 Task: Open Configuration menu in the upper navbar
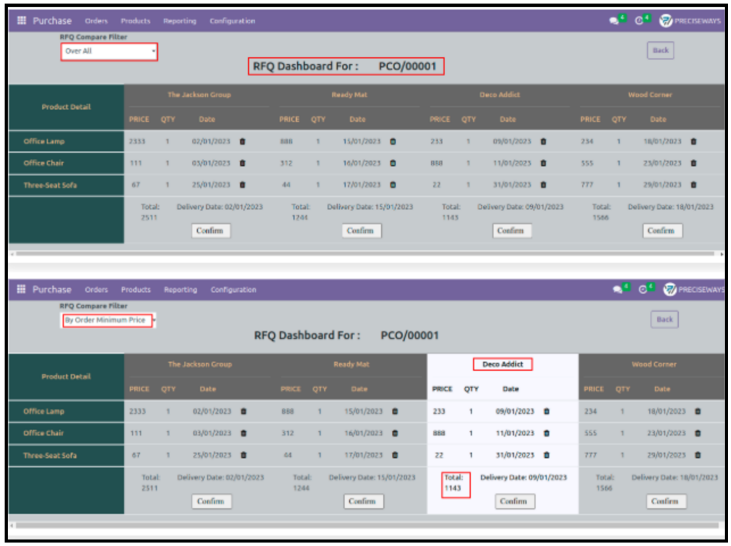point(232,21)
